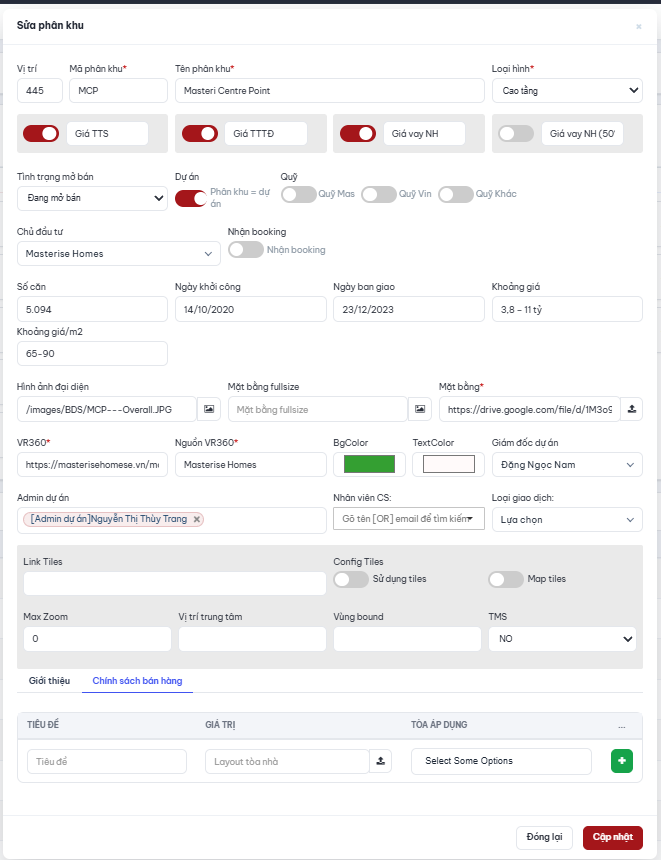Screen dimensions: 661x860
Task: Open Giám đốc dự án dropdown
Action: coord(567,465)
